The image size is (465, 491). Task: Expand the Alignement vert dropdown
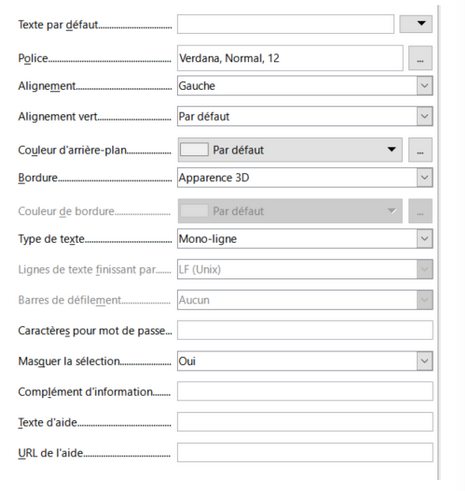click(424, 116)
